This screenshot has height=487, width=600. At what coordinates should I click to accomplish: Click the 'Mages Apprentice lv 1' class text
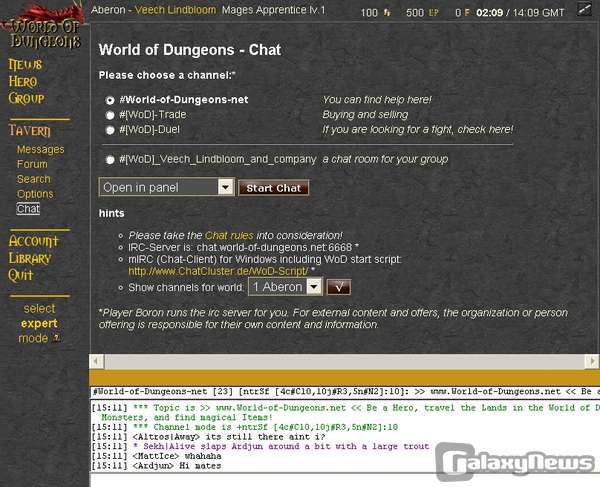pyautogui.click(x=274, y=10)
